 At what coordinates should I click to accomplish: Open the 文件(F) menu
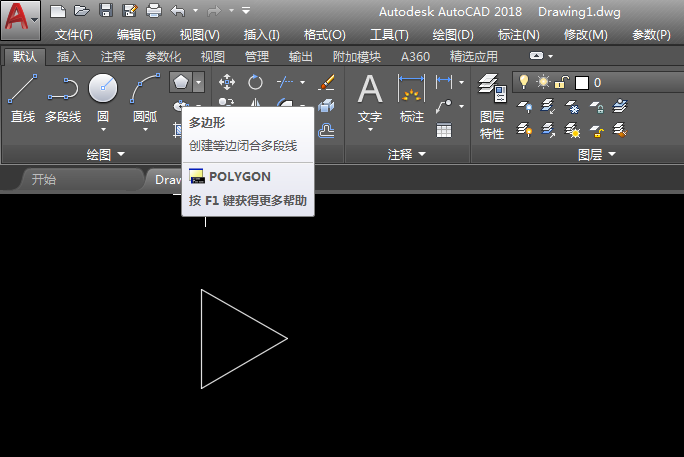pyautogui.click(x=74, y=34)
